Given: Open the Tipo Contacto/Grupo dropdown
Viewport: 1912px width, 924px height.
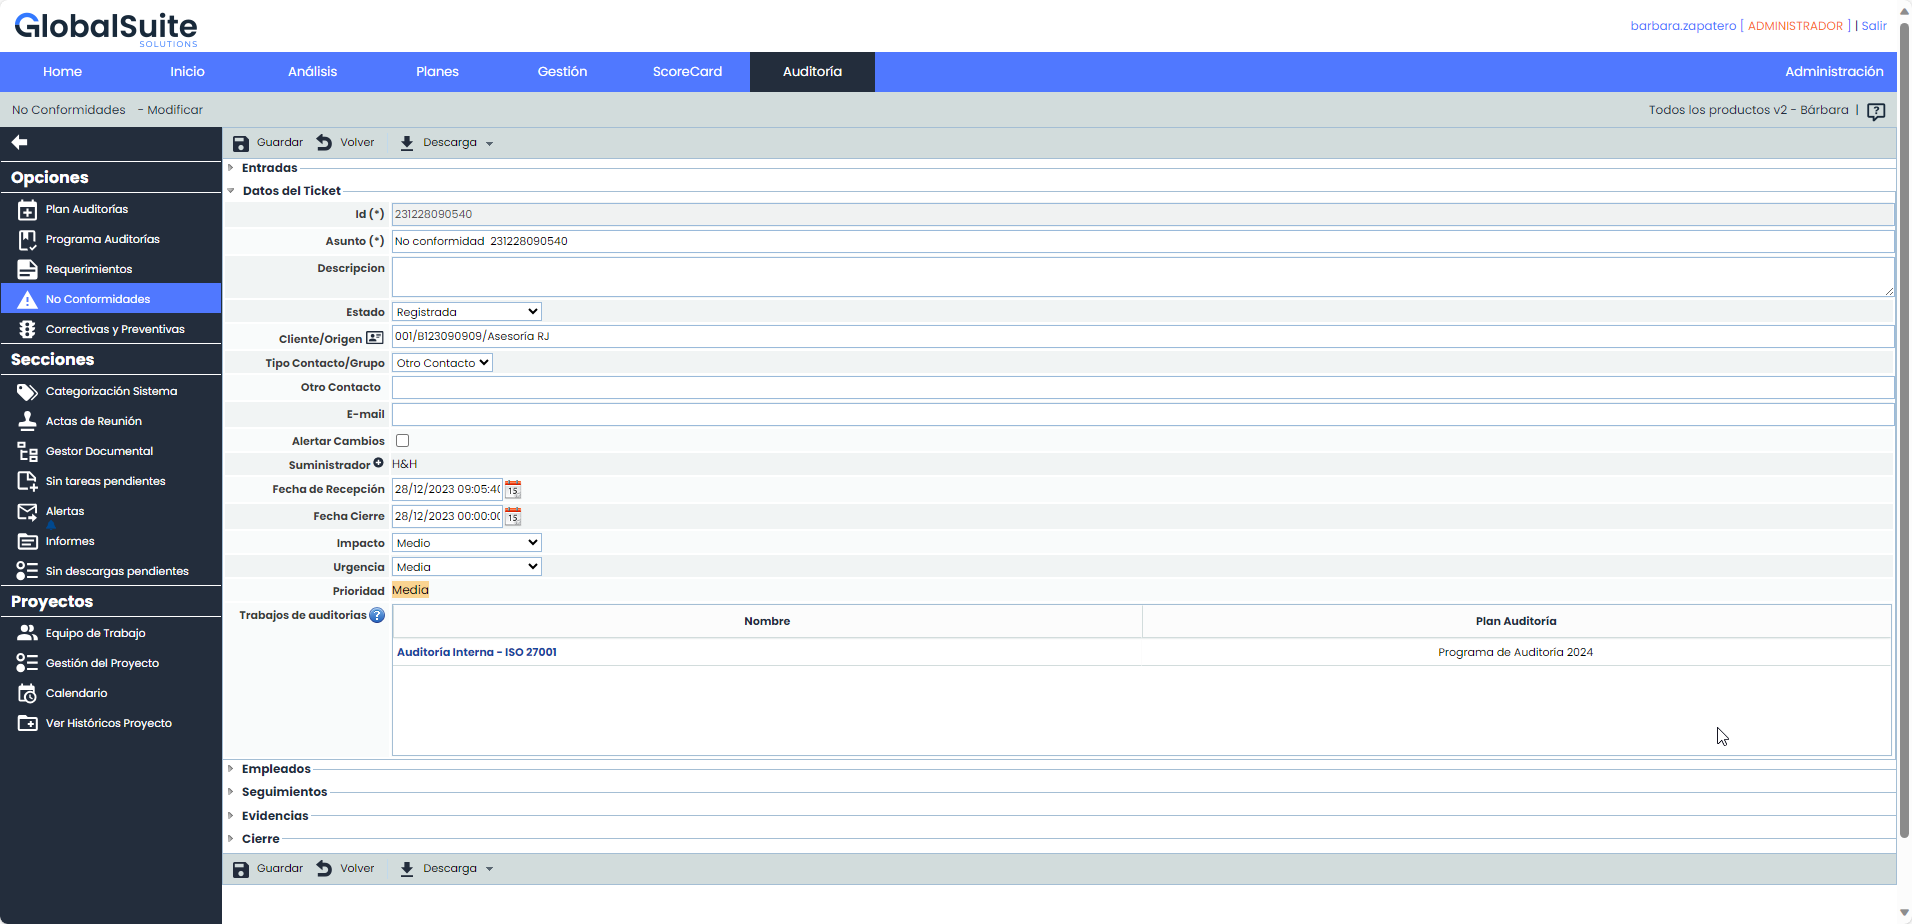Looking at the screenshot, I should pos(442,363).
